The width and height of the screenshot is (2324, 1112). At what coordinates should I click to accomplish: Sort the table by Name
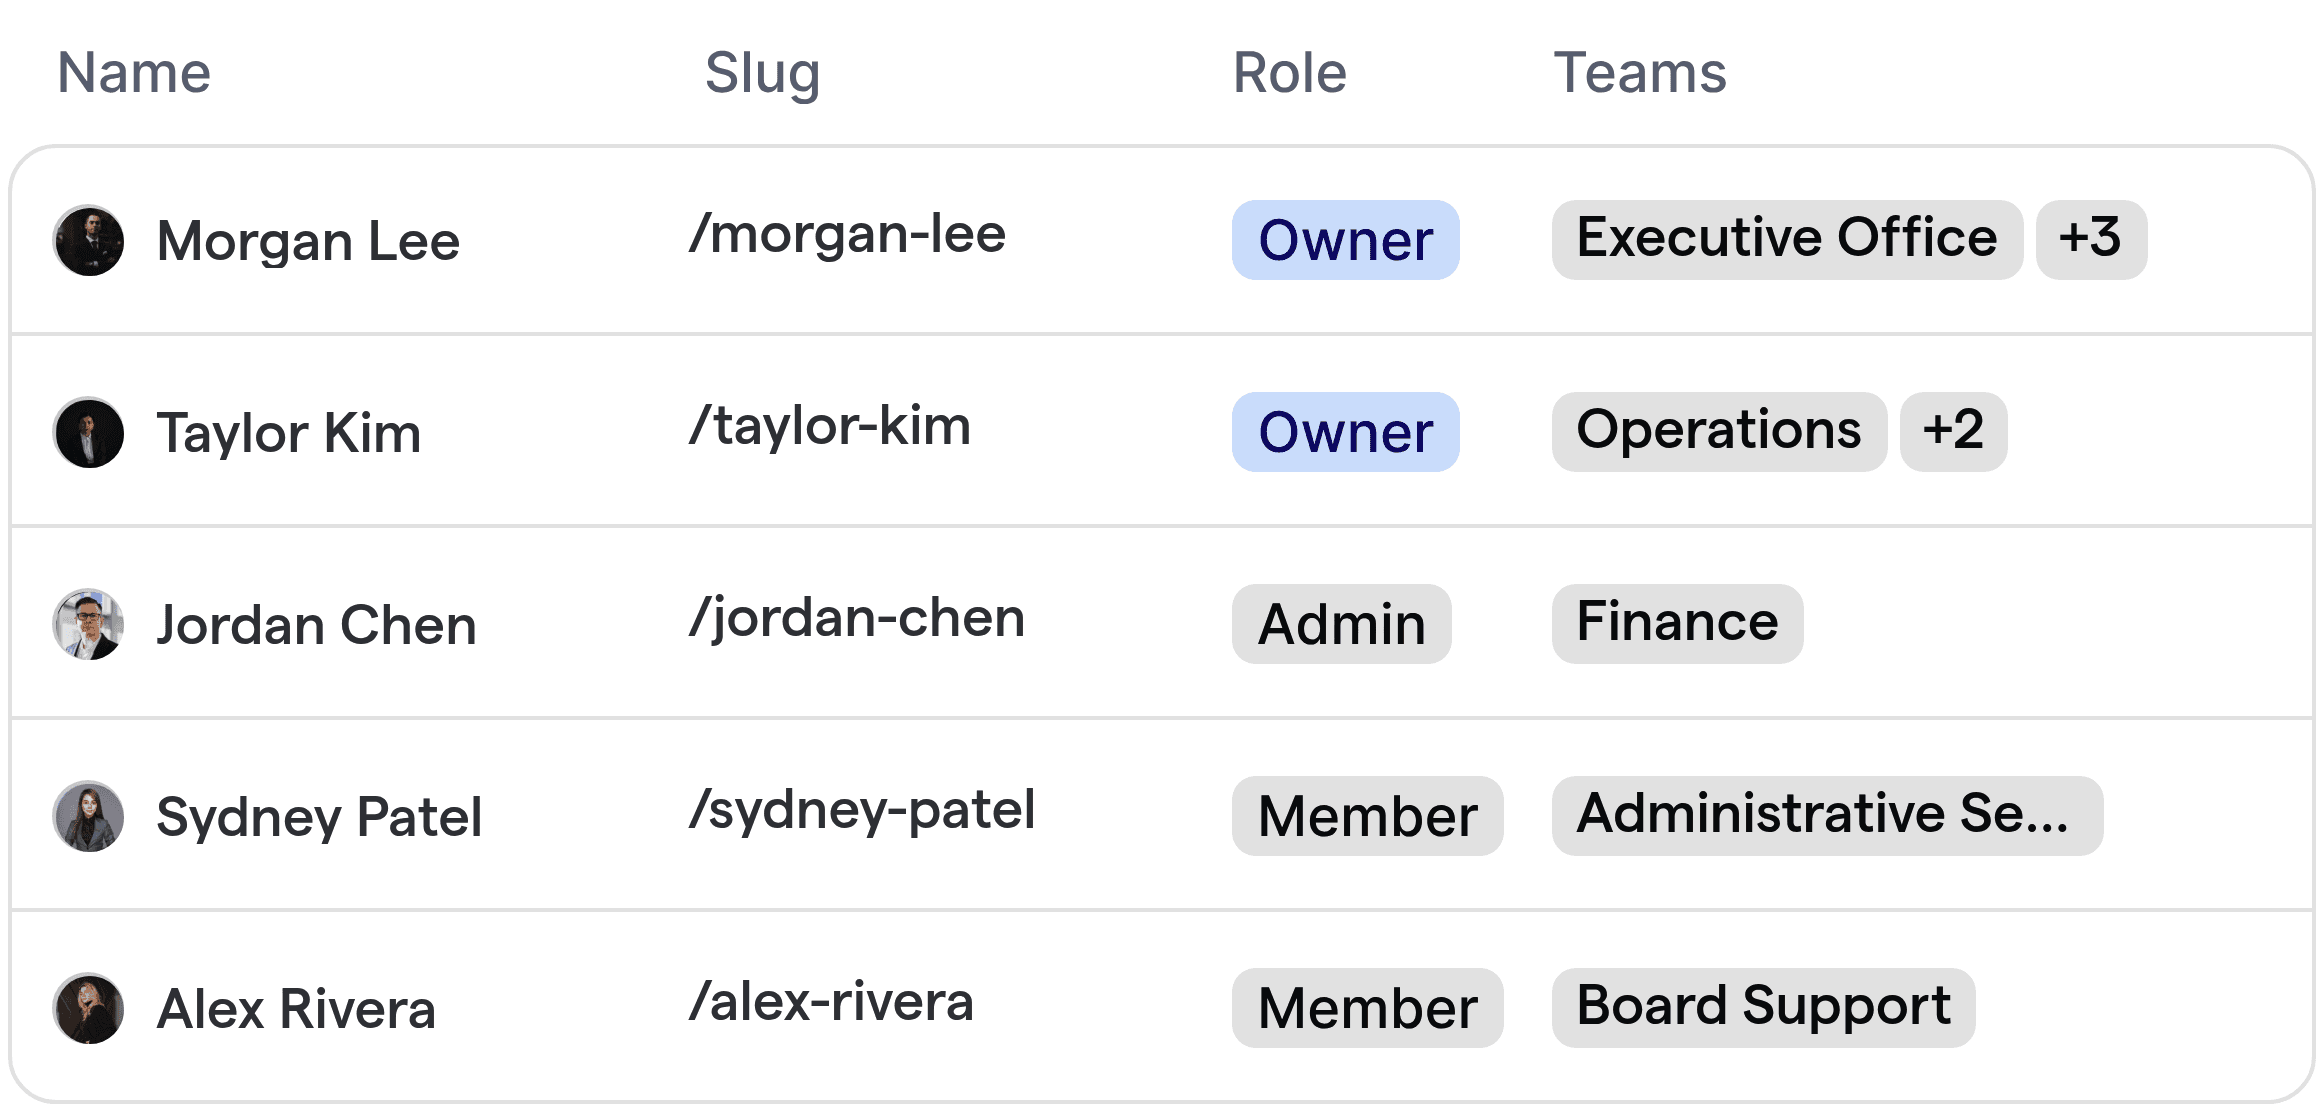coord(133,71)
